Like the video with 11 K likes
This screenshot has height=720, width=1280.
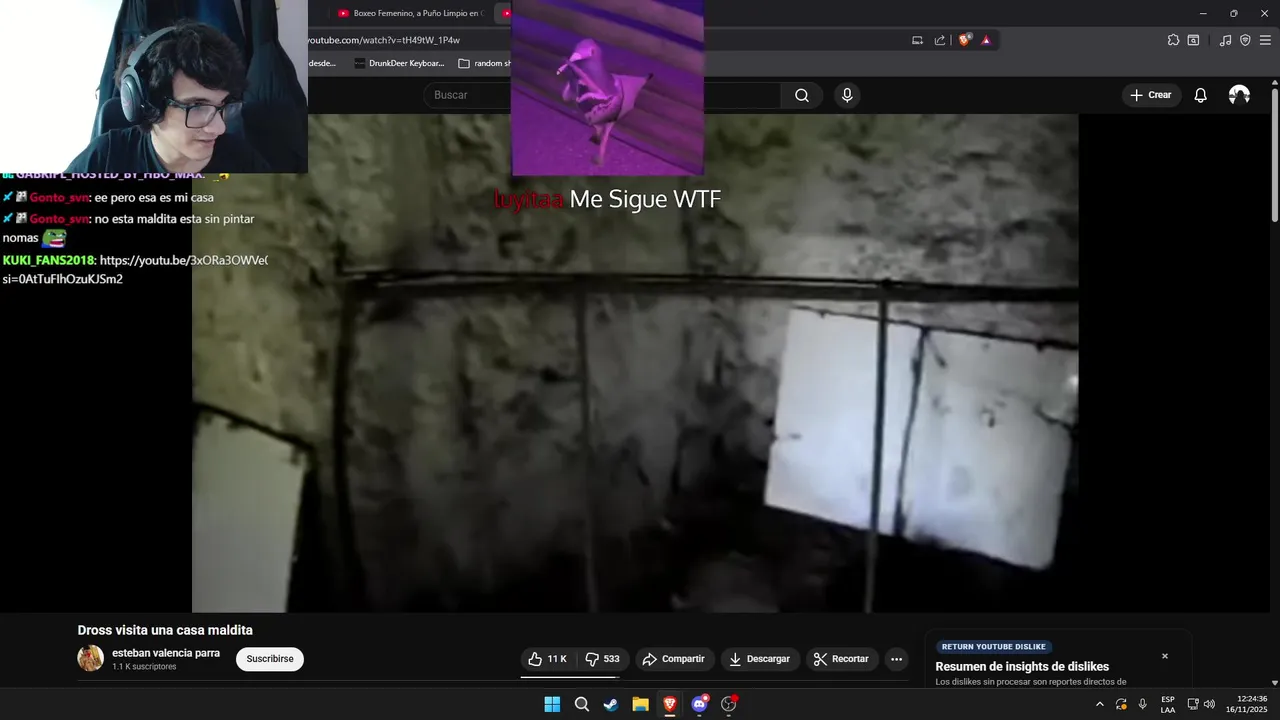click(x=547, y=659)
